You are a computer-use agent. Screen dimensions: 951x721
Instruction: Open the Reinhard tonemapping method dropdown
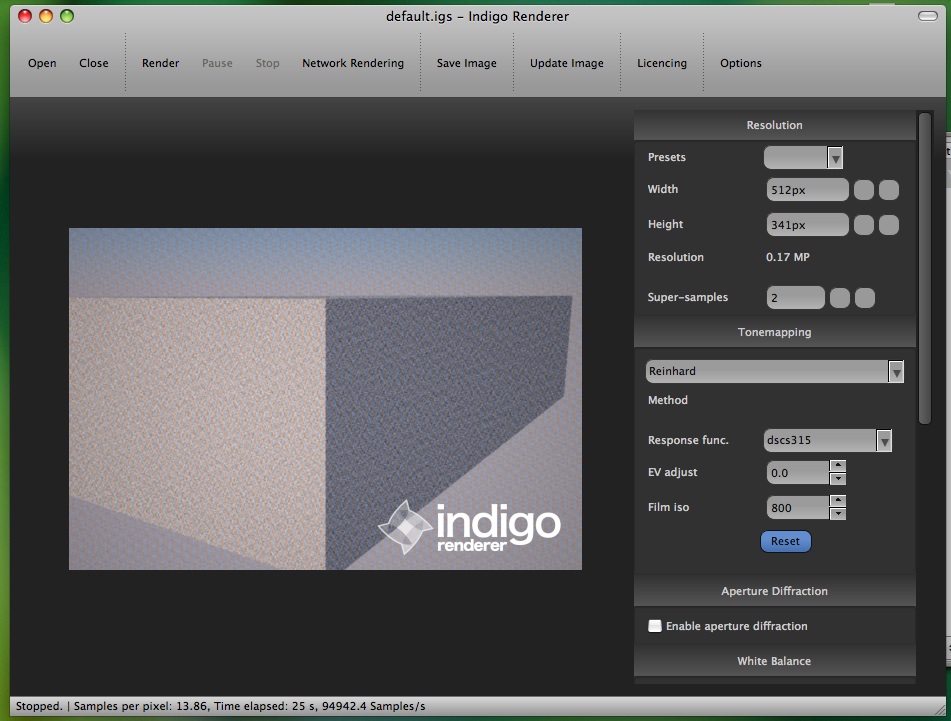tap(775, 371)
